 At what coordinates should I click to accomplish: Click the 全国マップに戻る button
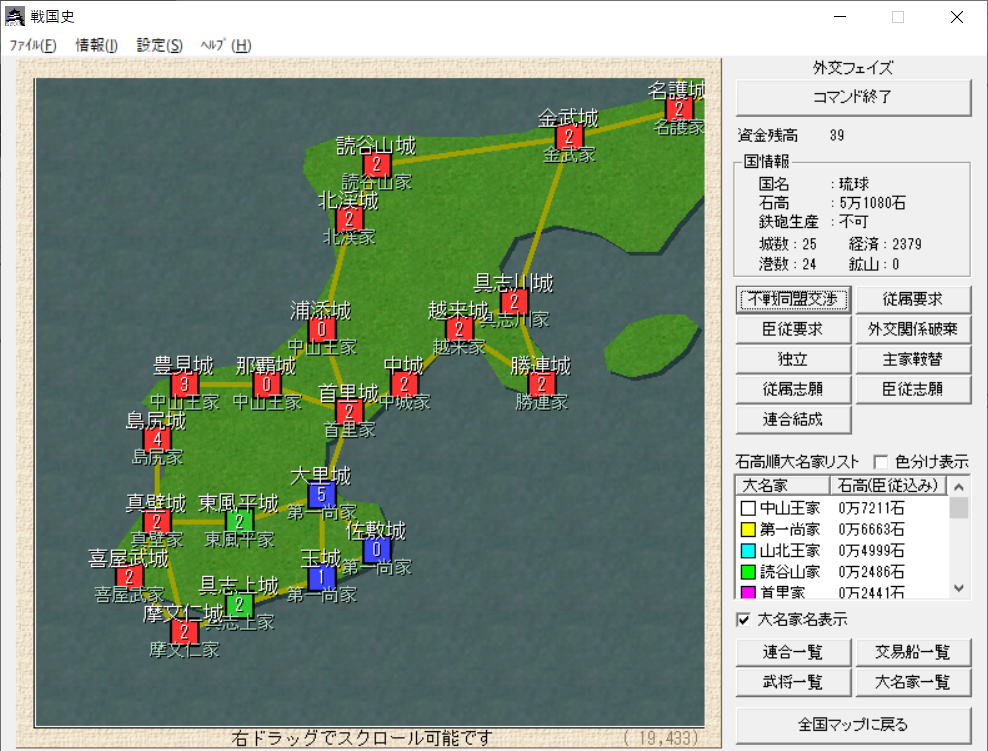point(853,724)
